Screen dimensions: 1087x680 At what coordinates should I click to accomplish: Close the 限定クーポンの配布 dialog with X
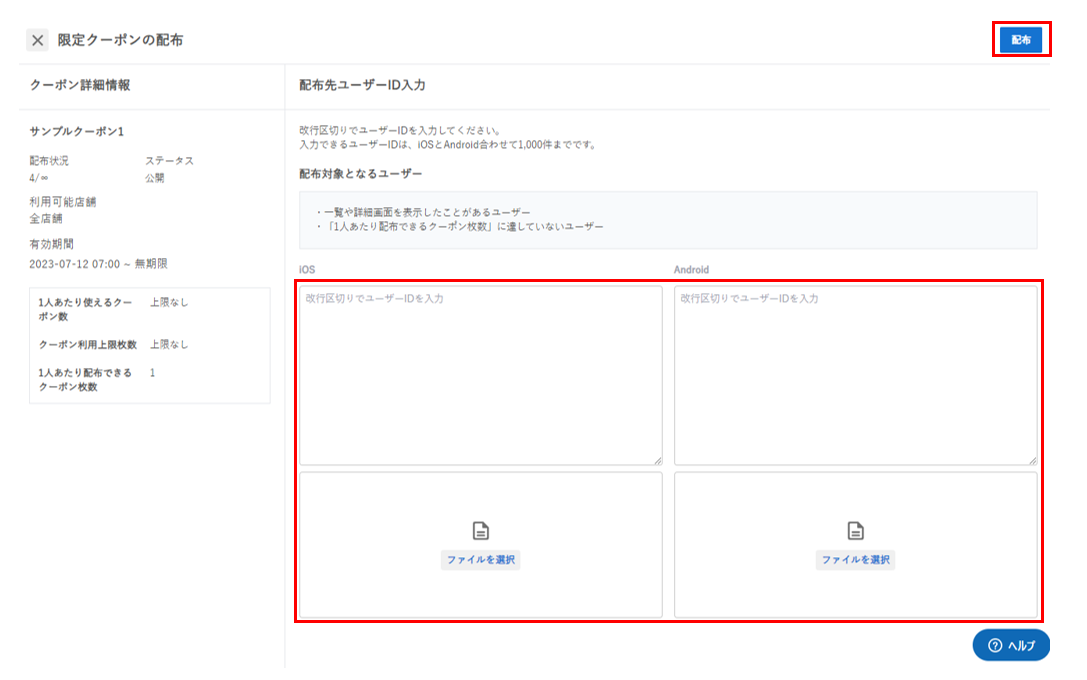37,40
